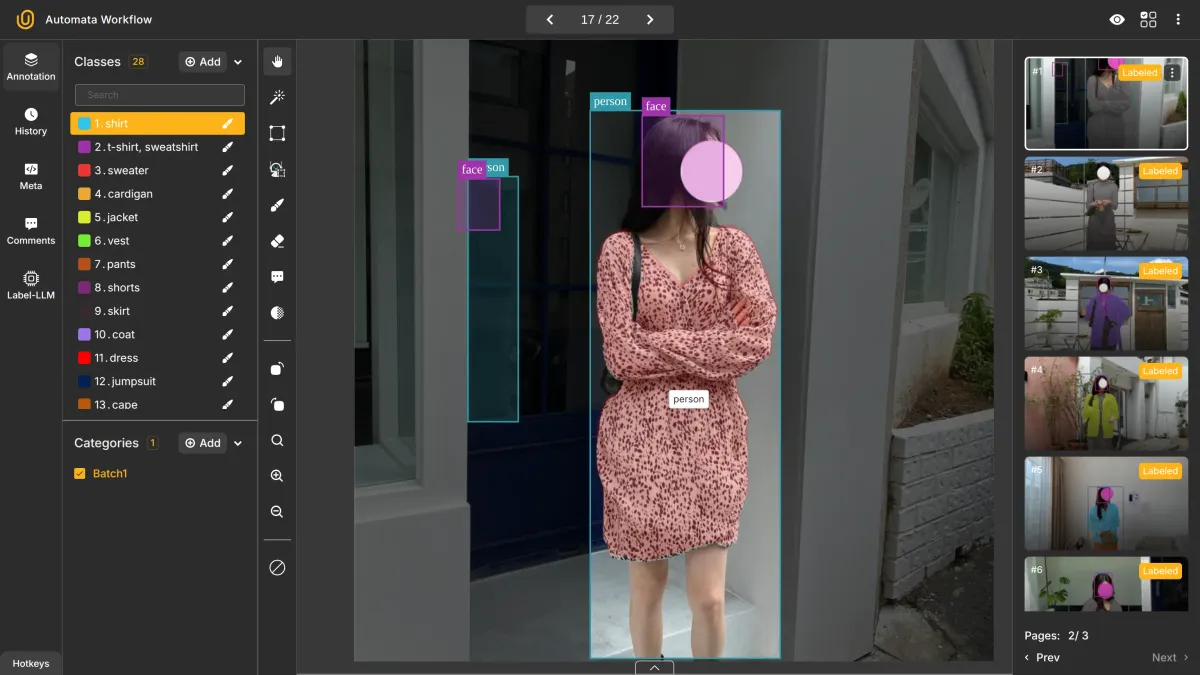
Task: Toggle the Batch1 category checkbox
Action: [x=80, y=474]
